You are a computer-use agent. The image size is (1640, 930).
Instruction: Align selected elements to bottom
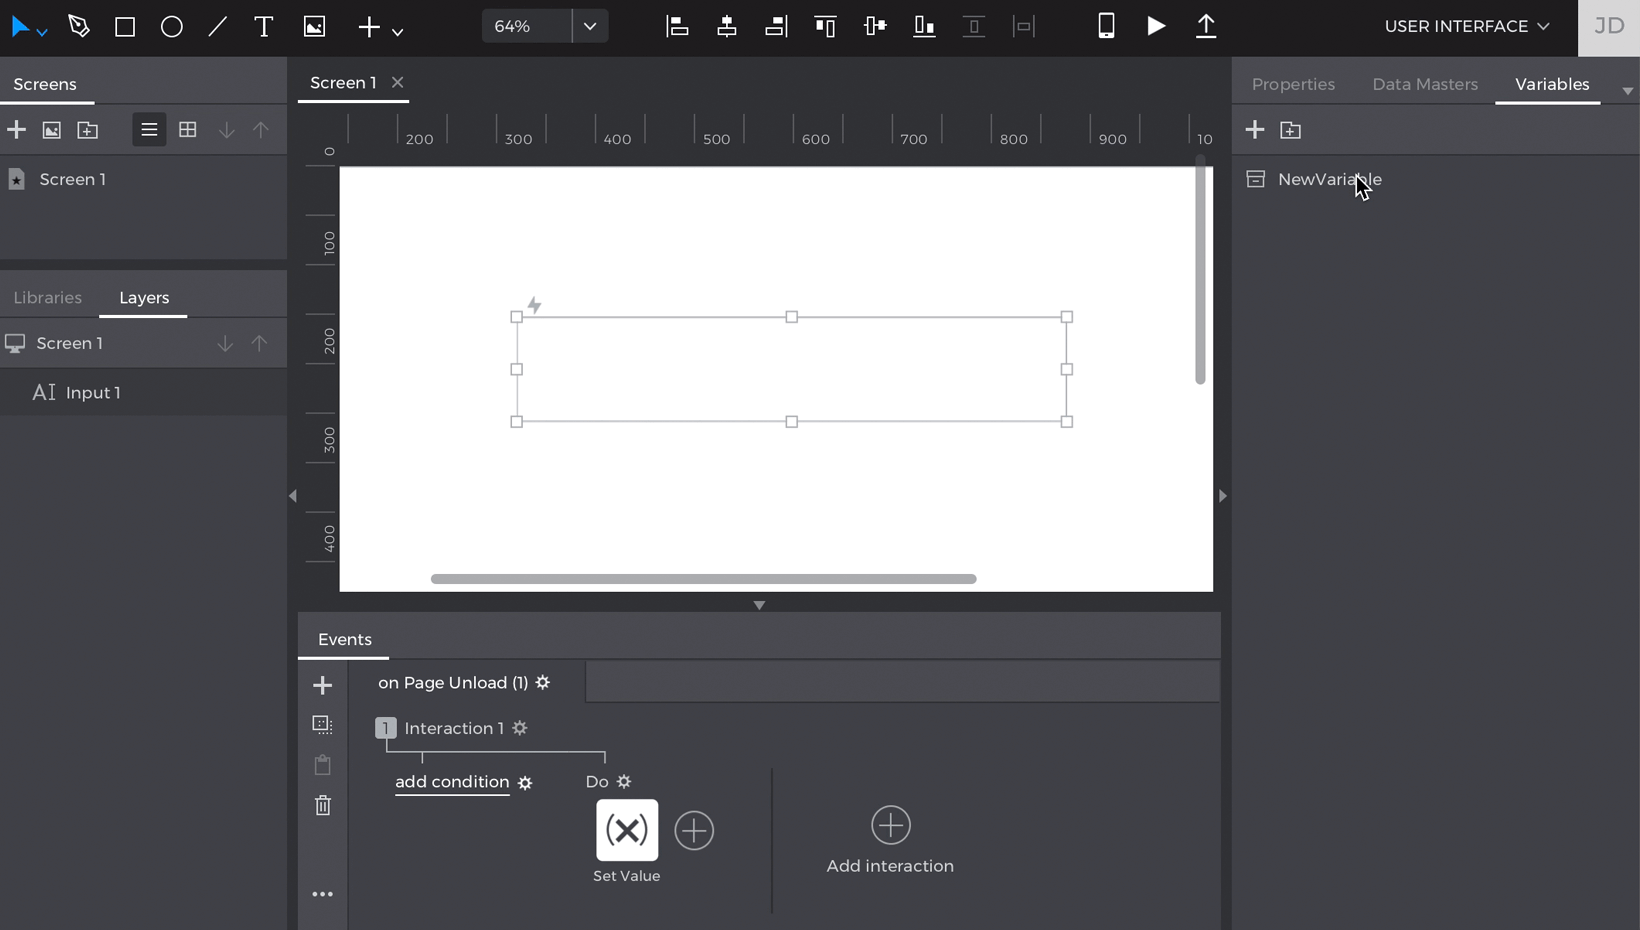[924, 26]
